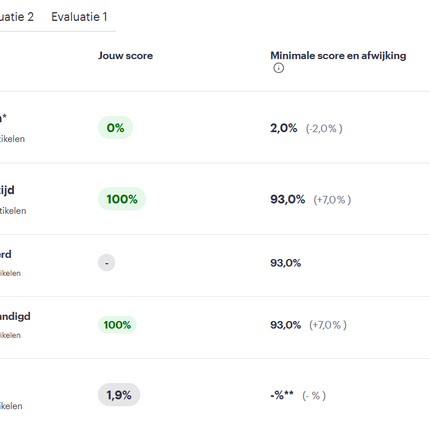Click the (- %) deviation text
The image size is (430, 430).
tap(314, 396)
